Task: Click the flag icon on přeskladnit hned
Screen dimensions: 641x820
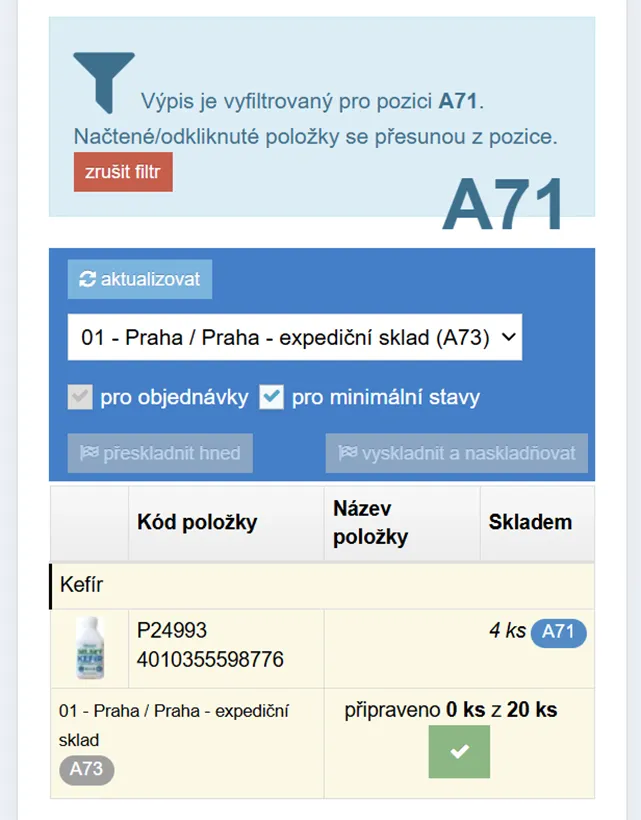Action: tap(89, 452)
